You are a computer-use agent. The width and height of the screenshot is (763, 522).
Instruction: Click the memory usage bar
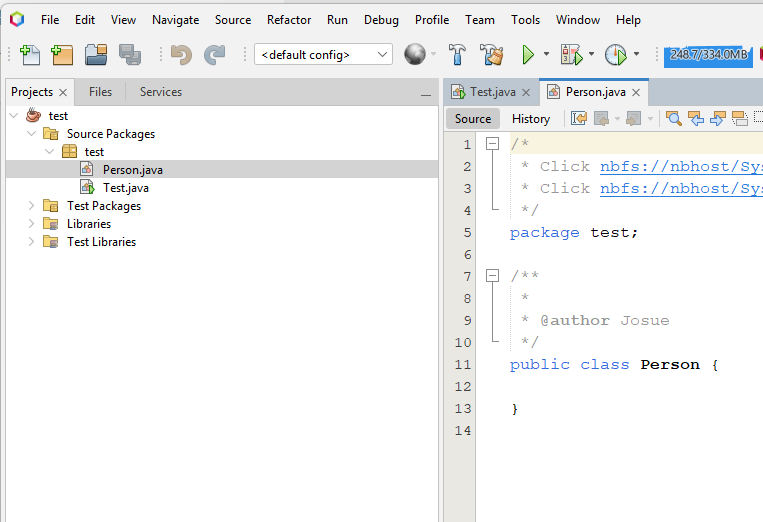tap(708, 55)
